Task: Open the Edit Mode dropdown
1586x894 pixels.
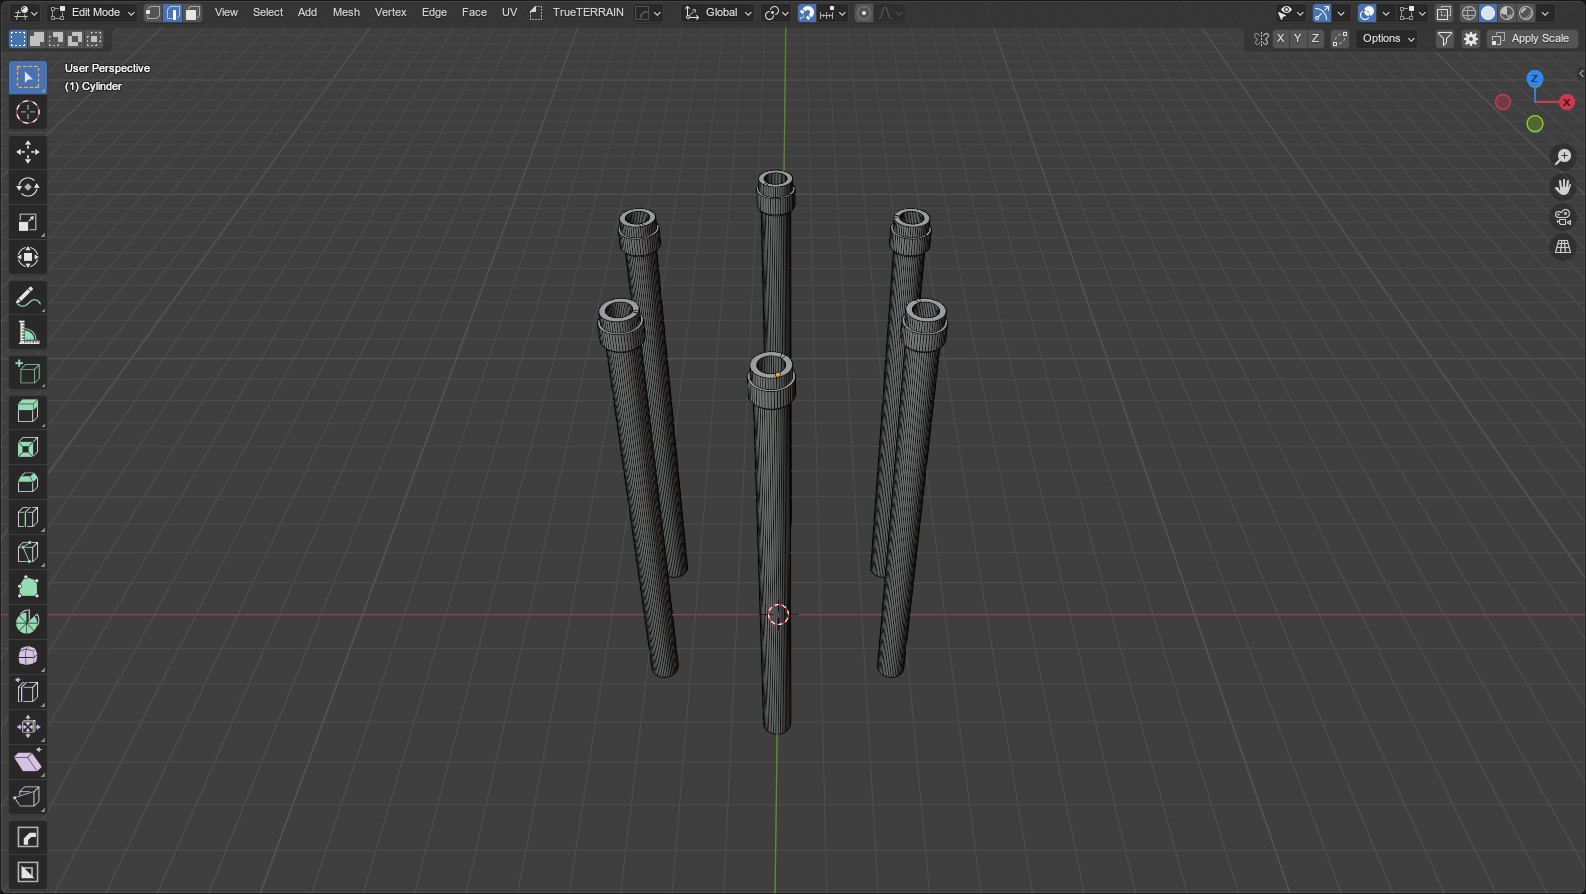Action: [x=93, y=13]
